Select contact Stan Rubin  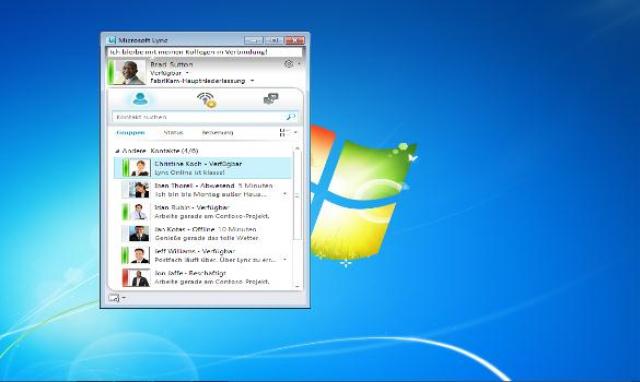(x=203, y=211)
